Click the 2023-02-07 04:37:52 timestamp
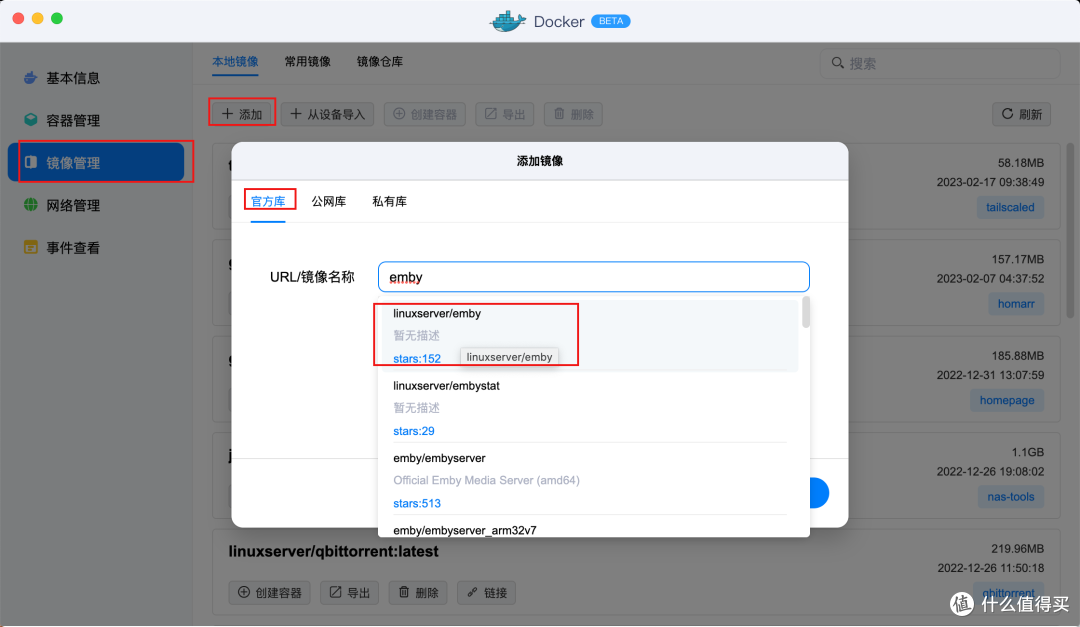This screenshot has width=1080, height=627. click(990, 278)
